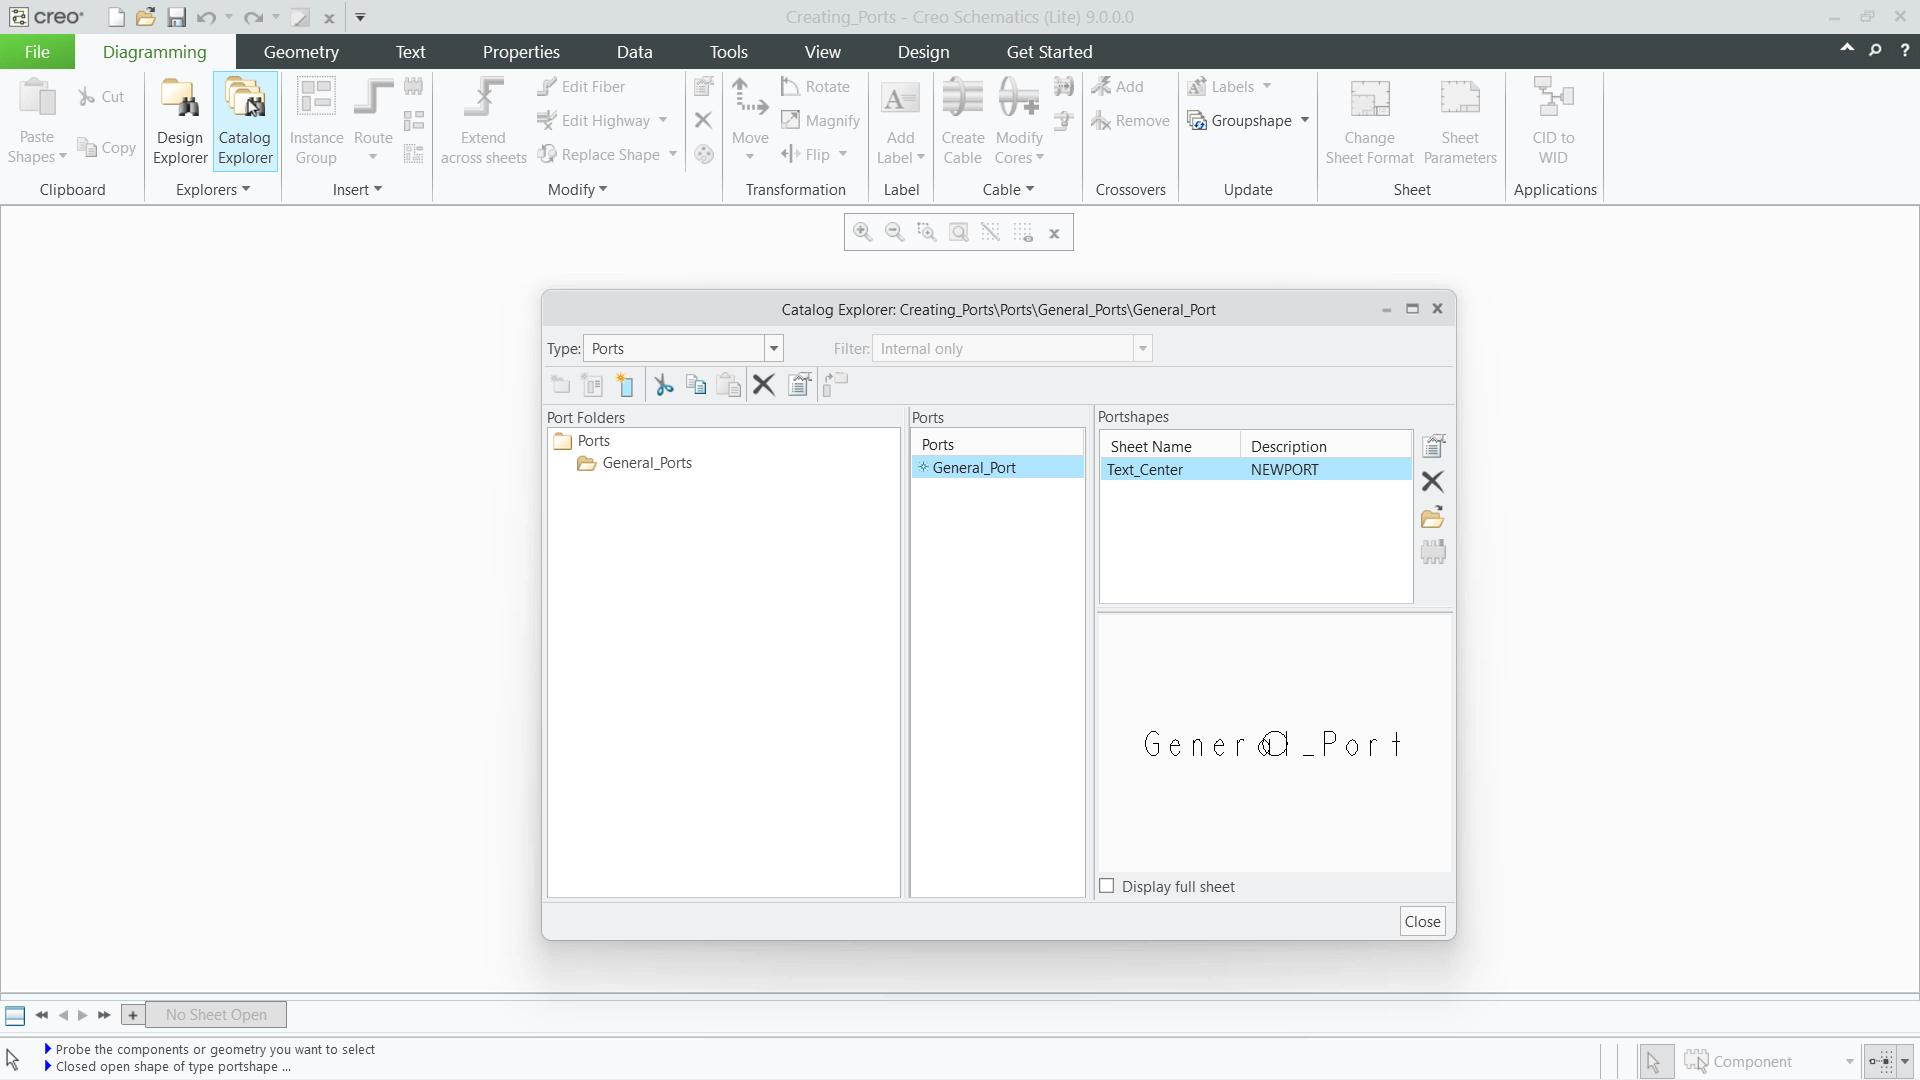
Task: Close the Catalog Explorer with Close button
Action: coord(1422,921)
